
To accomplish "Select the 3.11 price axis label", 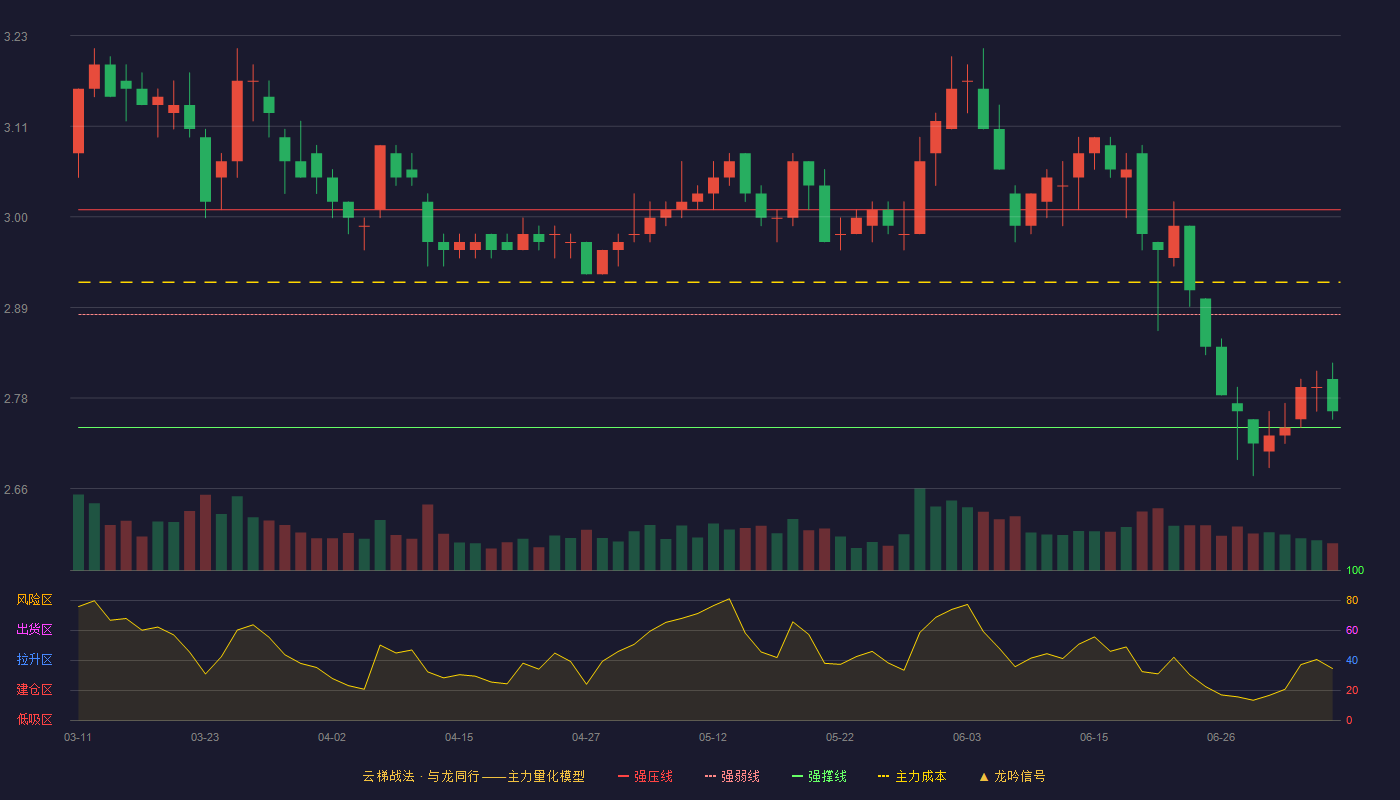I will pyautogui.click(x=16, y=128).
